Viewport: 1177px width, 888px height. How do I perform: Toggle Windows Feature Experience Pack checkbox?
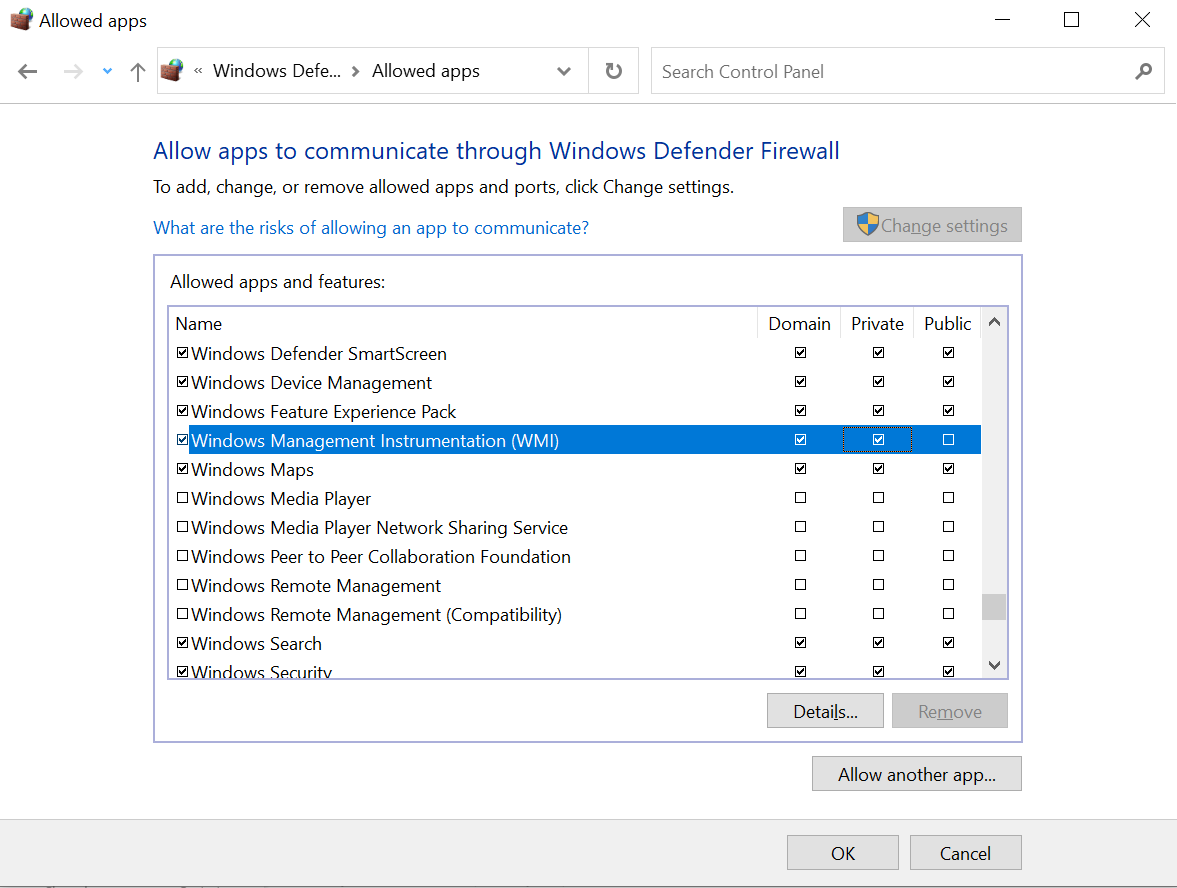coord(182,411)
